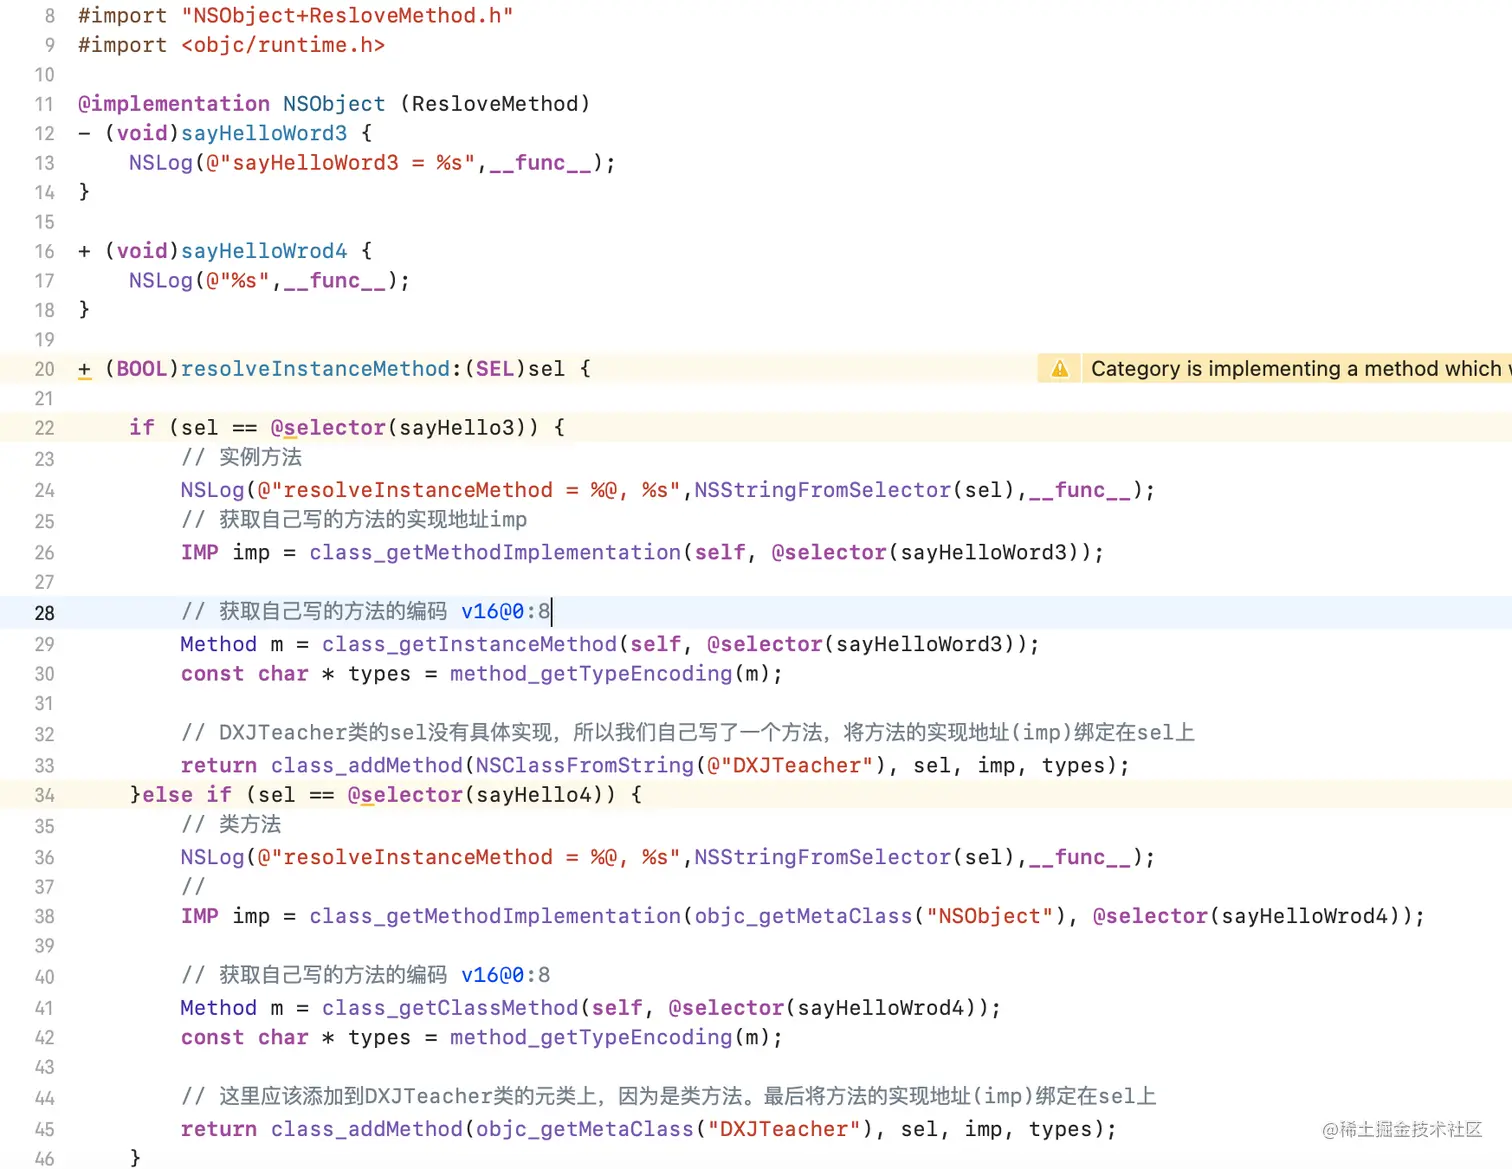The image size is (1512, 1169).
Task: Click the resolveInstanceMethod: method name on line 20
Action: pos(321,369)
